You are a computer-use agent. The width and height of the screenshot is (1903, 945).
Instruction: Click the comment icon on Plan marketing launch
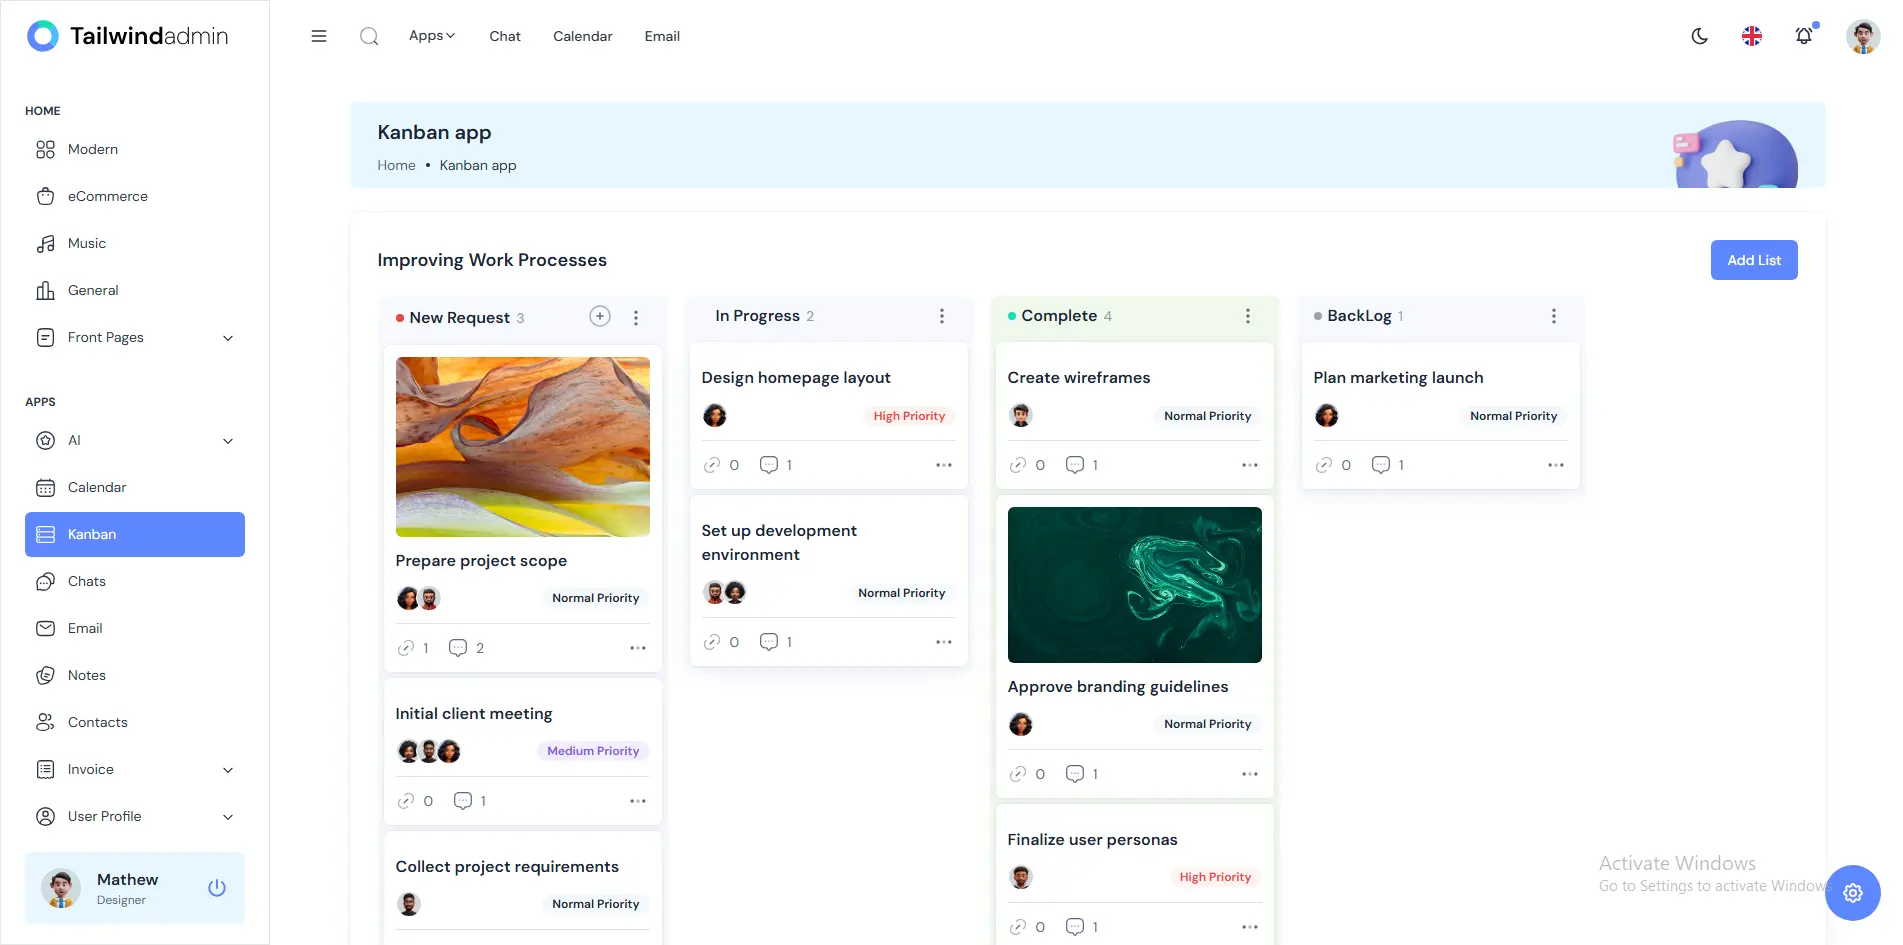[1381, 465]
